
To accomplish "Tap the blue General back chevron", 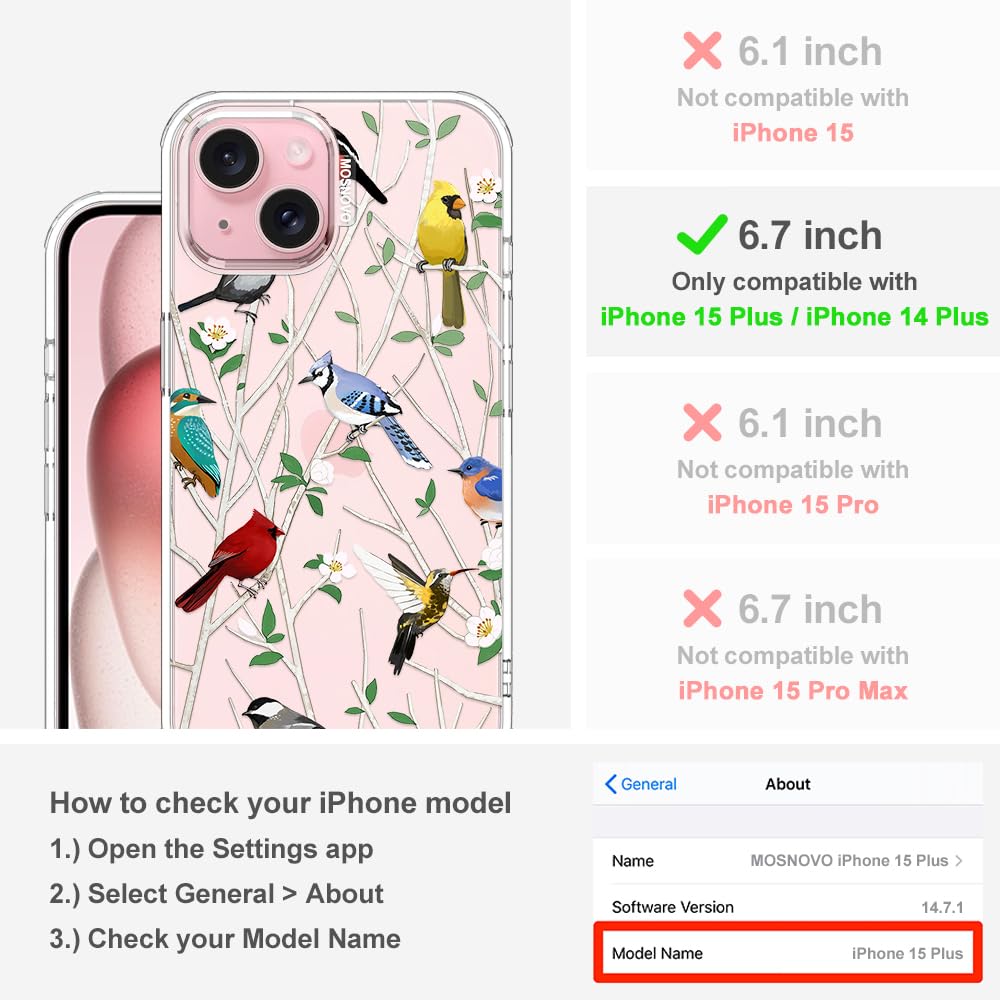I will (610, 784).
